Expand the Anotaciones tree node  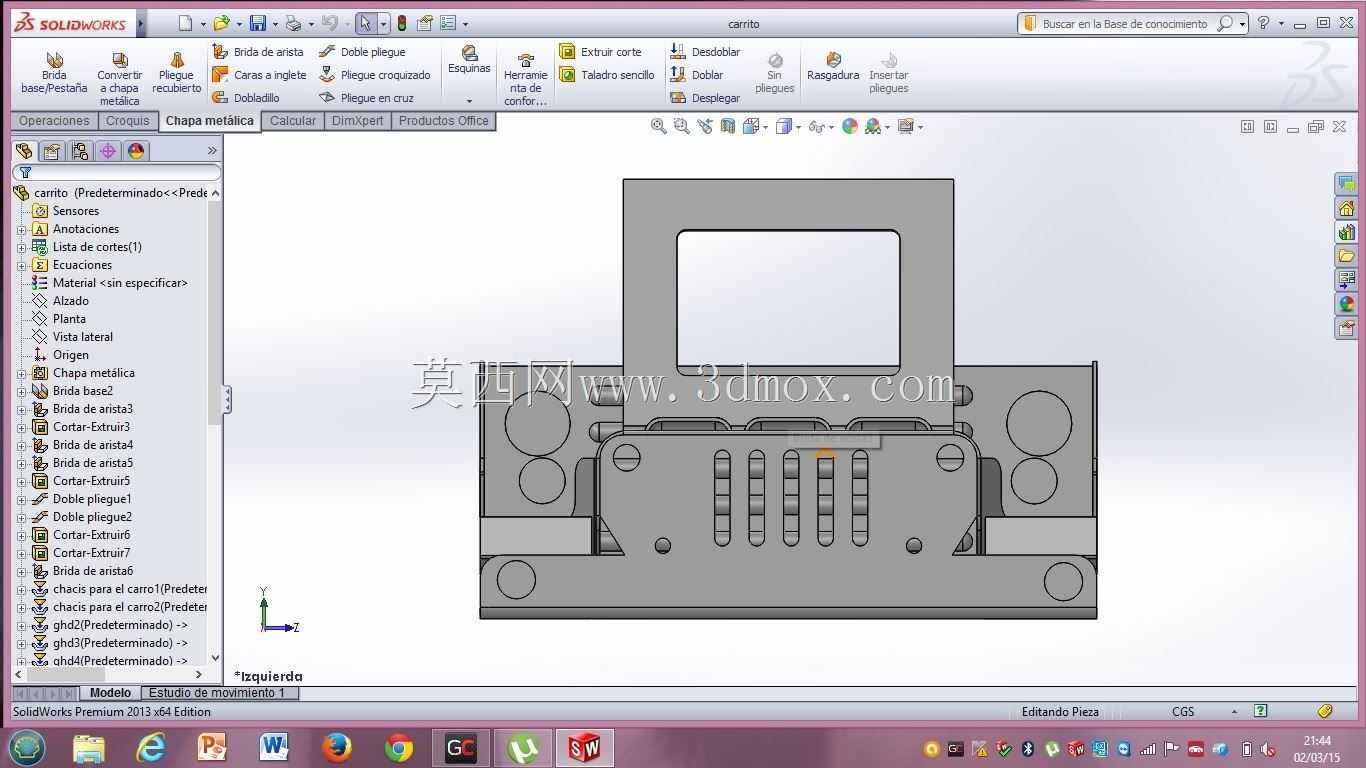[x=22, y=229]
